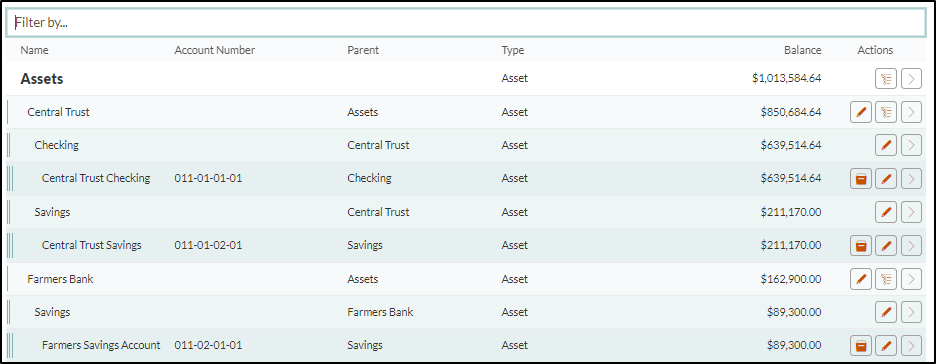936x364 pixels.
Task: Click the hierarchy icon in the Assets row
Action: click(886, 79)
